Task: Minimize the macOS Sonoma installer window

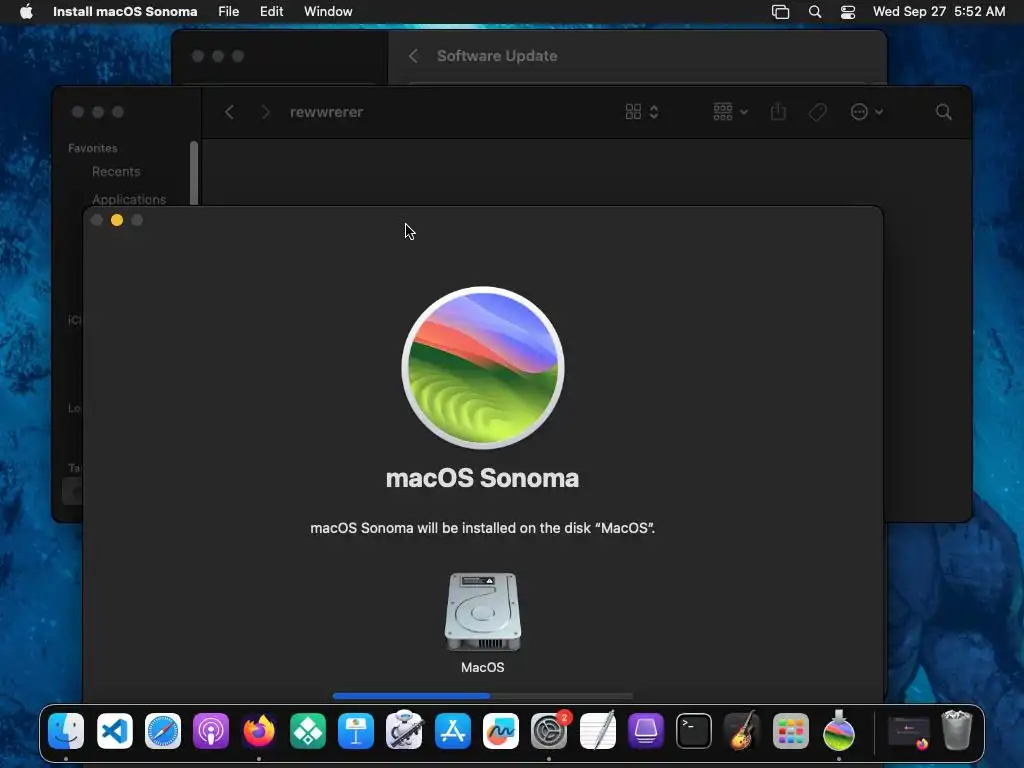Action: click(x=117, y=220)
